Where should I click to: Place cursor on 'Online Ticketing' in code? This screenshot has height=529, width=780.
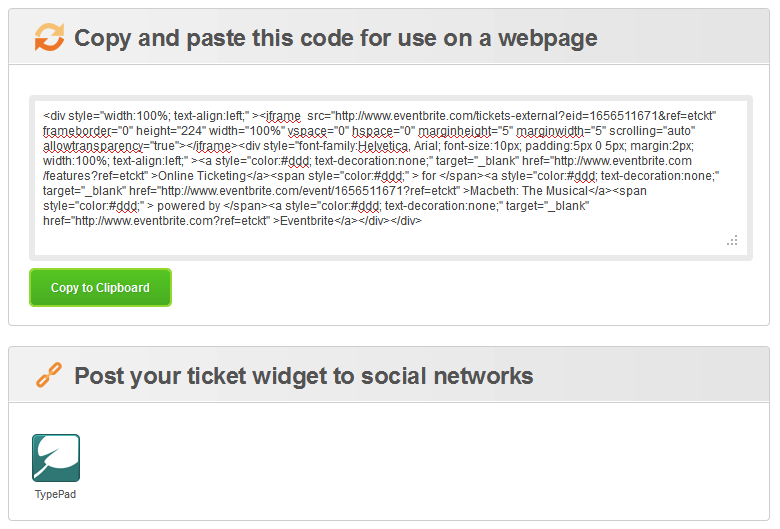(x=202, y=176)
